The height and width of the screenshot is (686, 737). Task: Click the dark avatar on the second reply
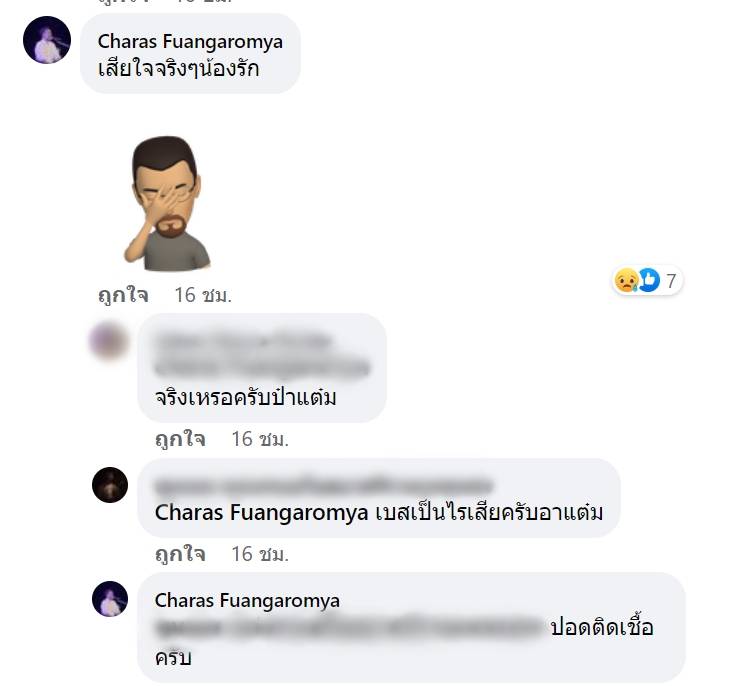pyautogui.click(x=110, y=485)
